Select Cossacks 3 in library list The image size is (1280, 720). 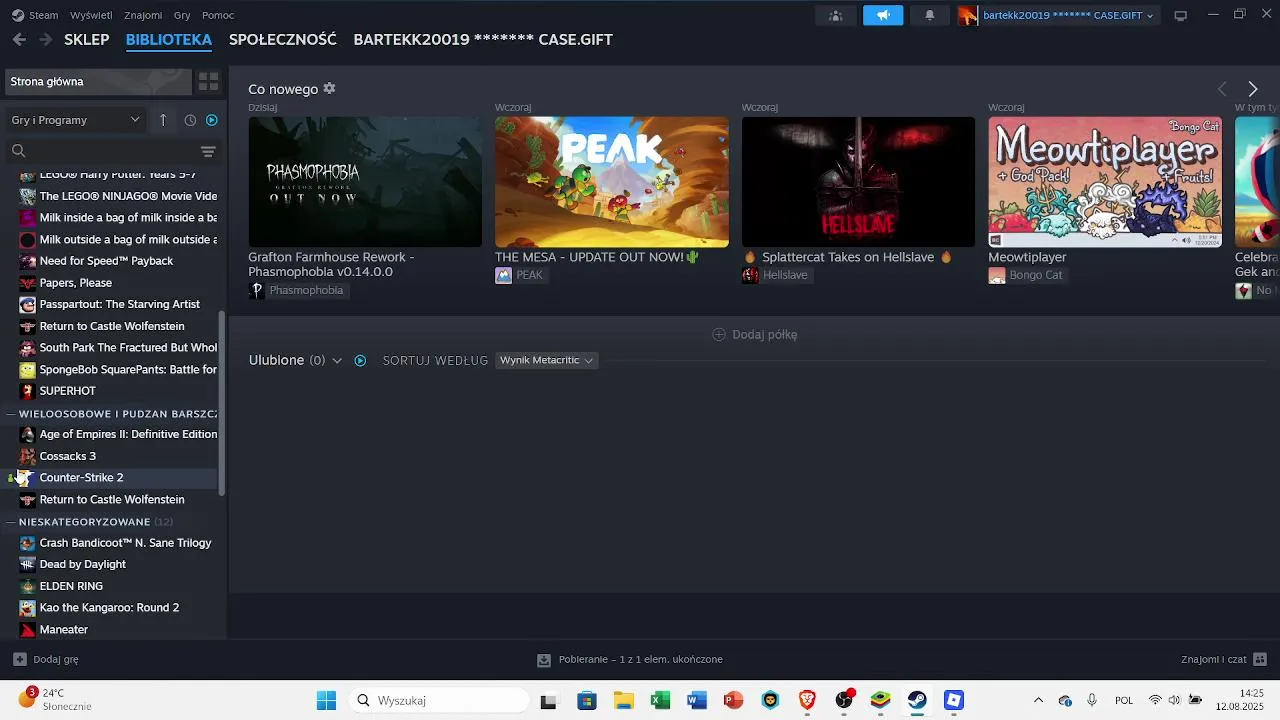(x=110, y=456)
